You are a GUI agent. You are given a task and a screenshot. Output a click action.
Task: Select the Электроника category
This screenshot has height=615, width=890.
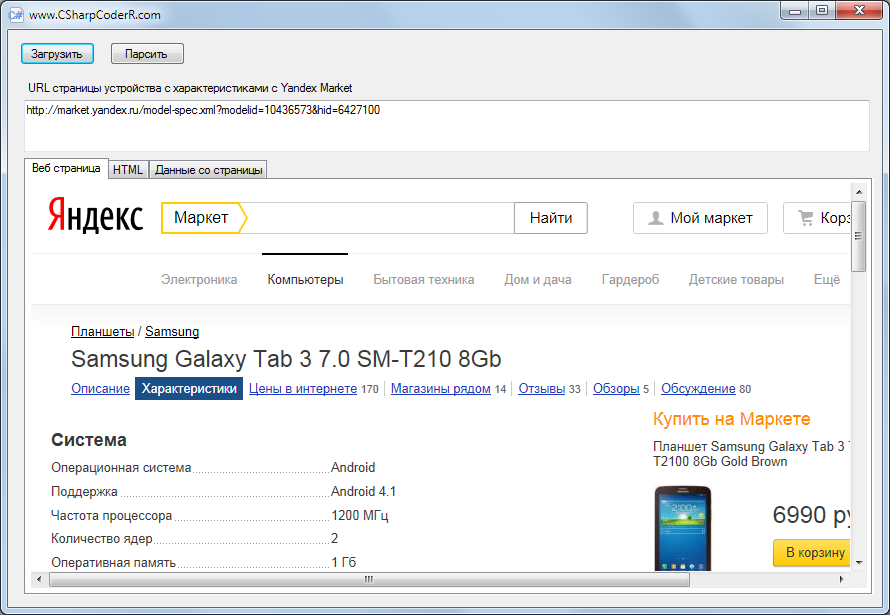(x=199, y=280)
